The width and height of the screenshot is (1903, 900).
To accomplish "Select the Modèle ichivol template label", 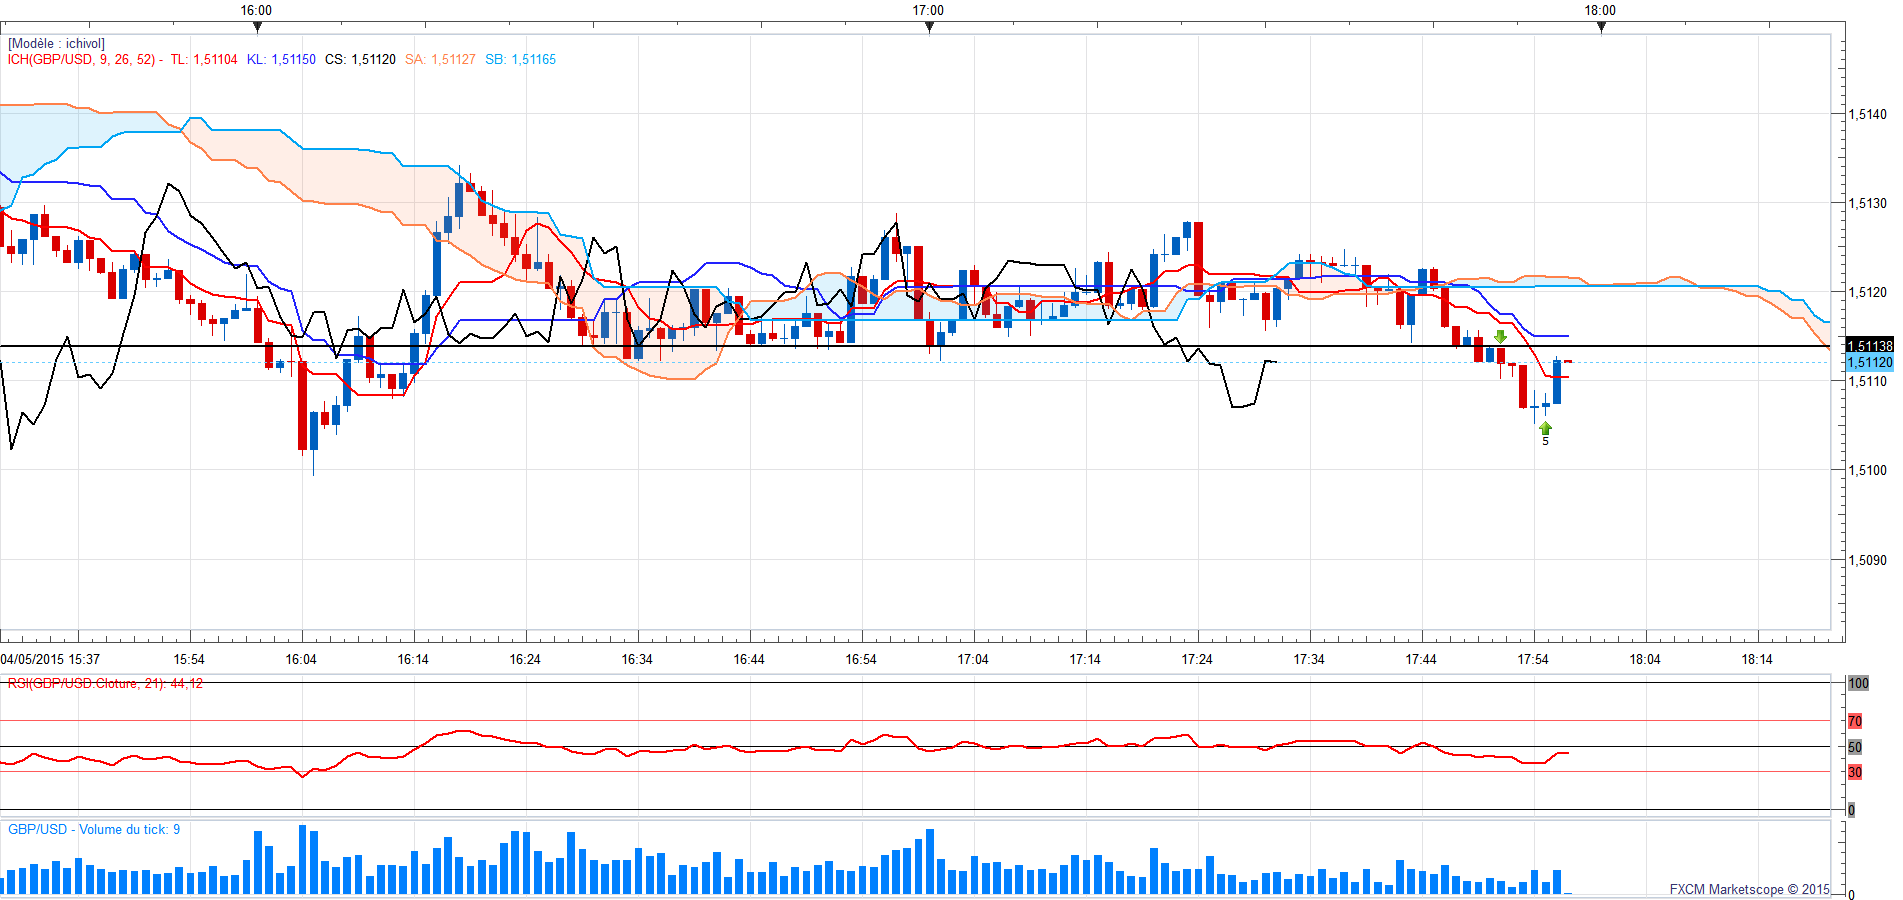I will 56,43.
